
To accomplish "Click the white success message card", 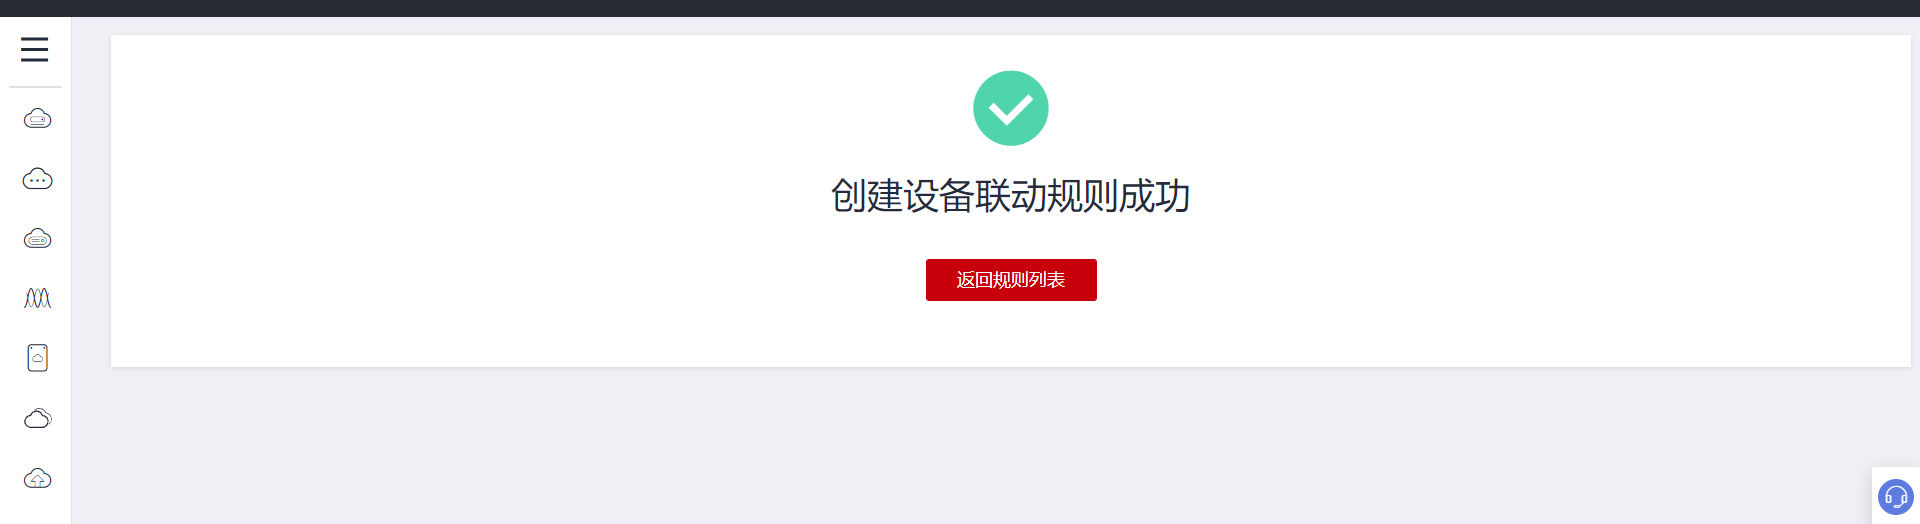I will (x=1010, y=201).
